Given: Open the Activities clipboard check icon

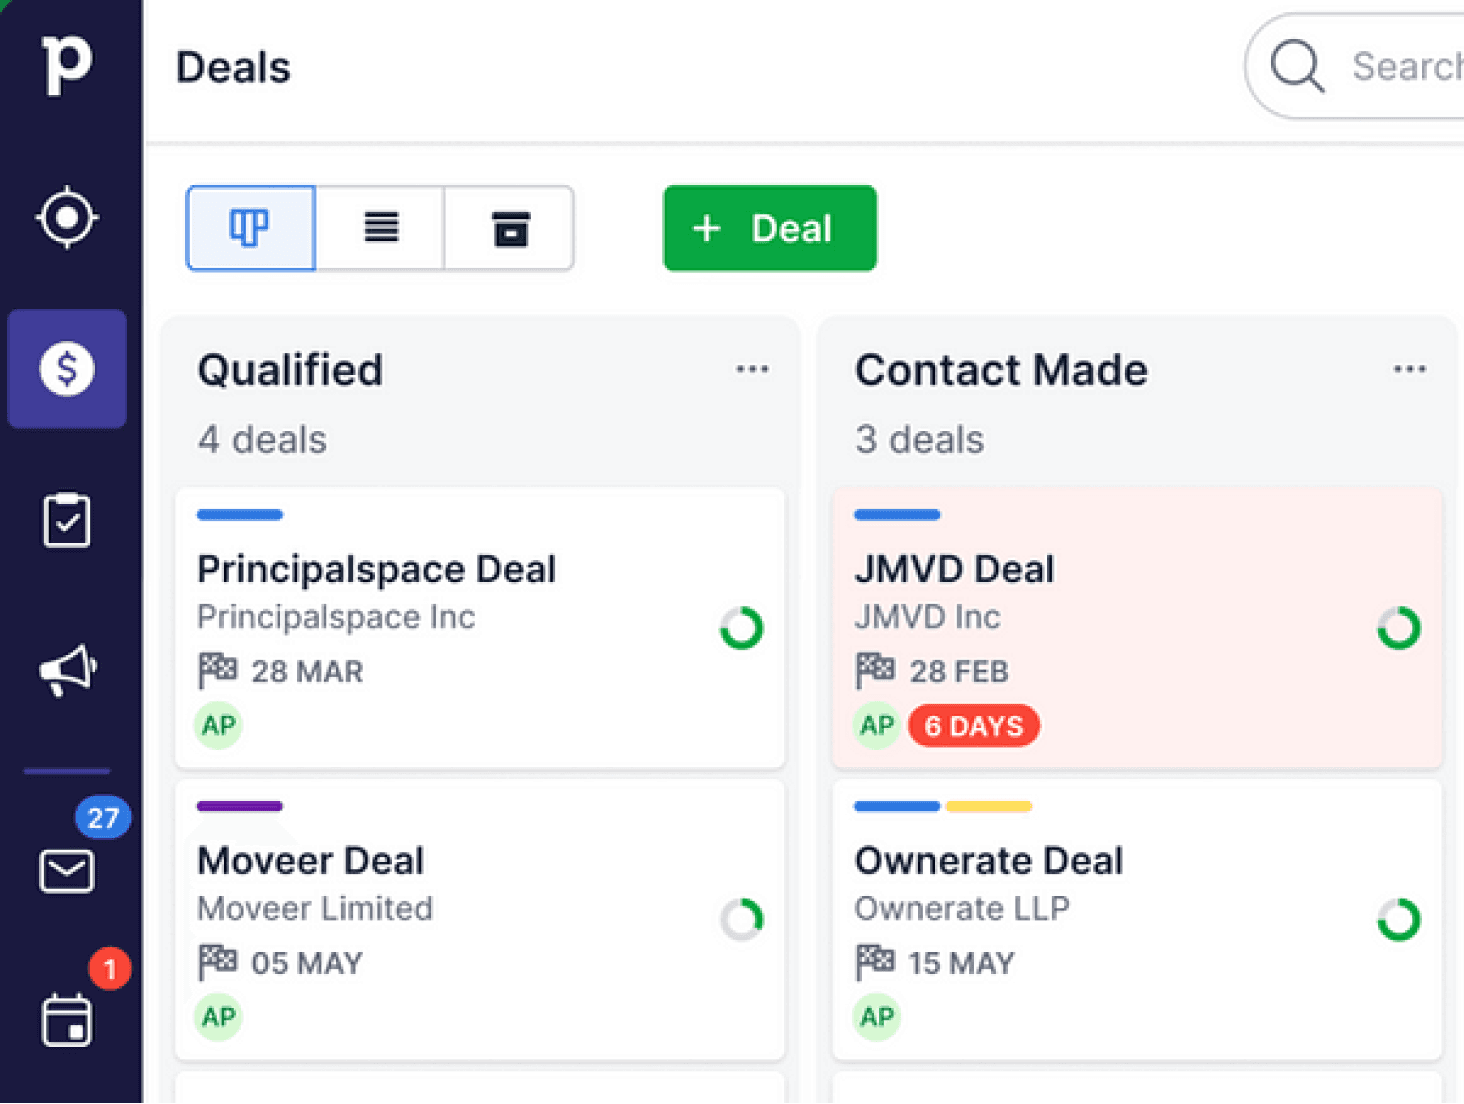Looking at the screenshot, I should tap(67, 520).
